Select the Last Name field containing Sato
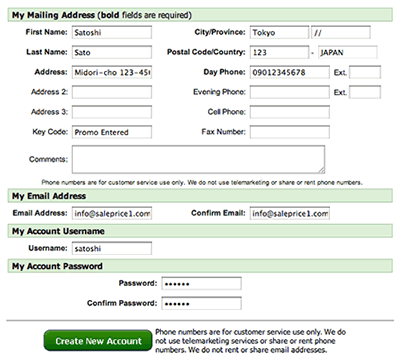 [112, 52]
